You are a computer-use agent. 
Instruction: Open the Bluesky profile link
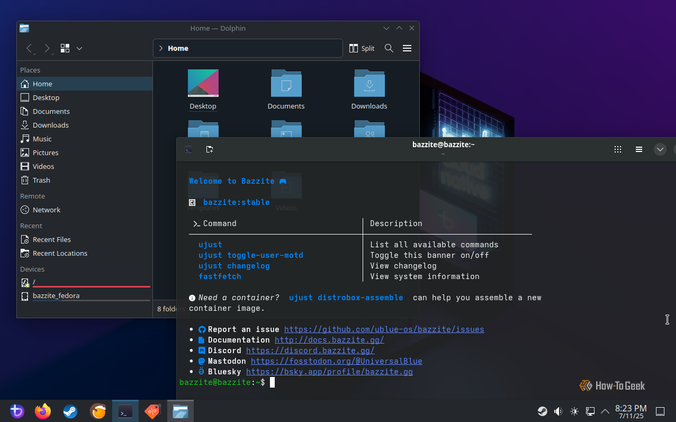coord(329,372)
